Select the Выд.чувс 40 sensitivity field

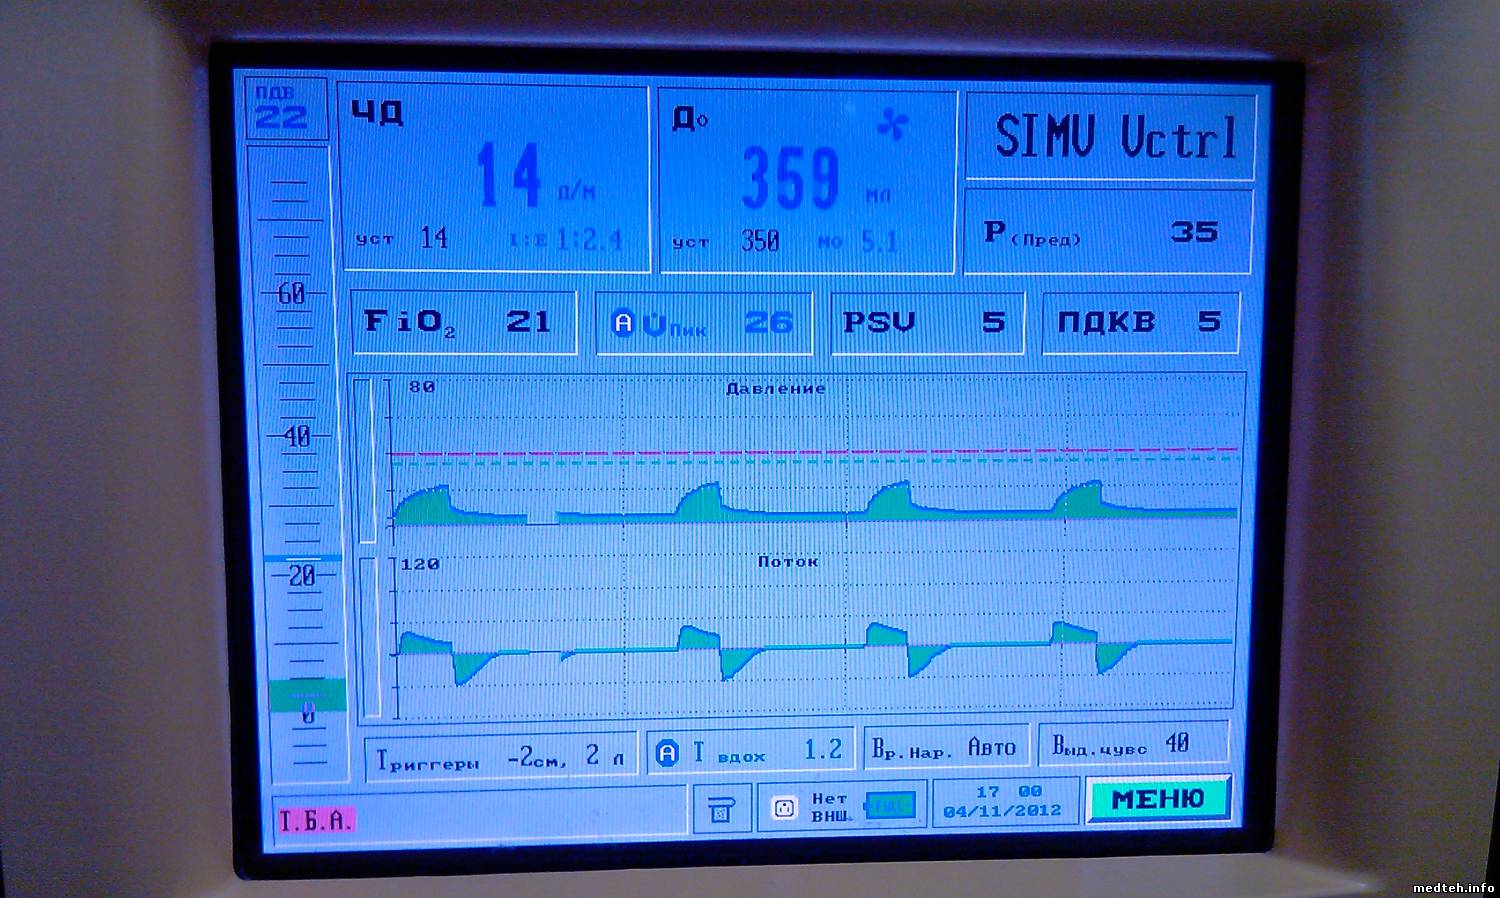[1132, 745]
